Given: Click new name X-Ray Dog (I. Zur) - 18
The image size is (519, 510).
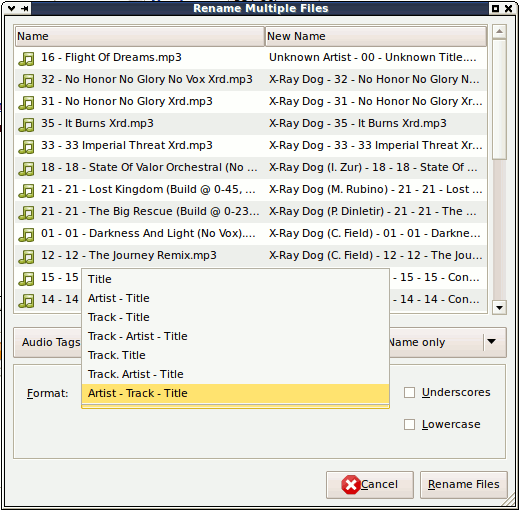Looking at the screenshot, I should [373, 167].
